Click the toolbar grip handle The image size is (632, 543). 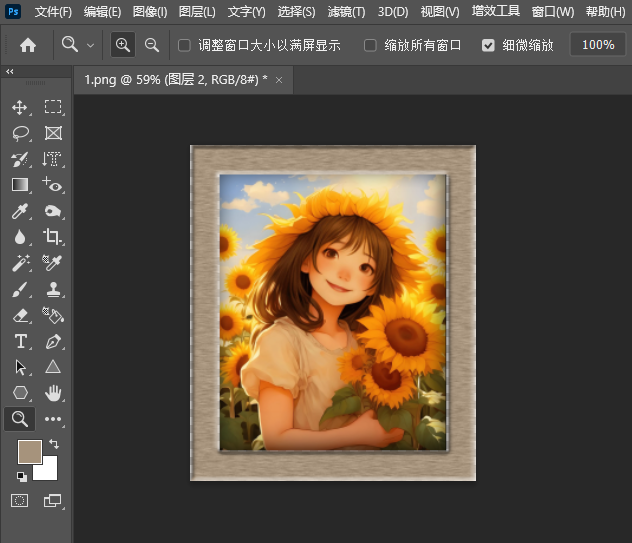(35, 83)
